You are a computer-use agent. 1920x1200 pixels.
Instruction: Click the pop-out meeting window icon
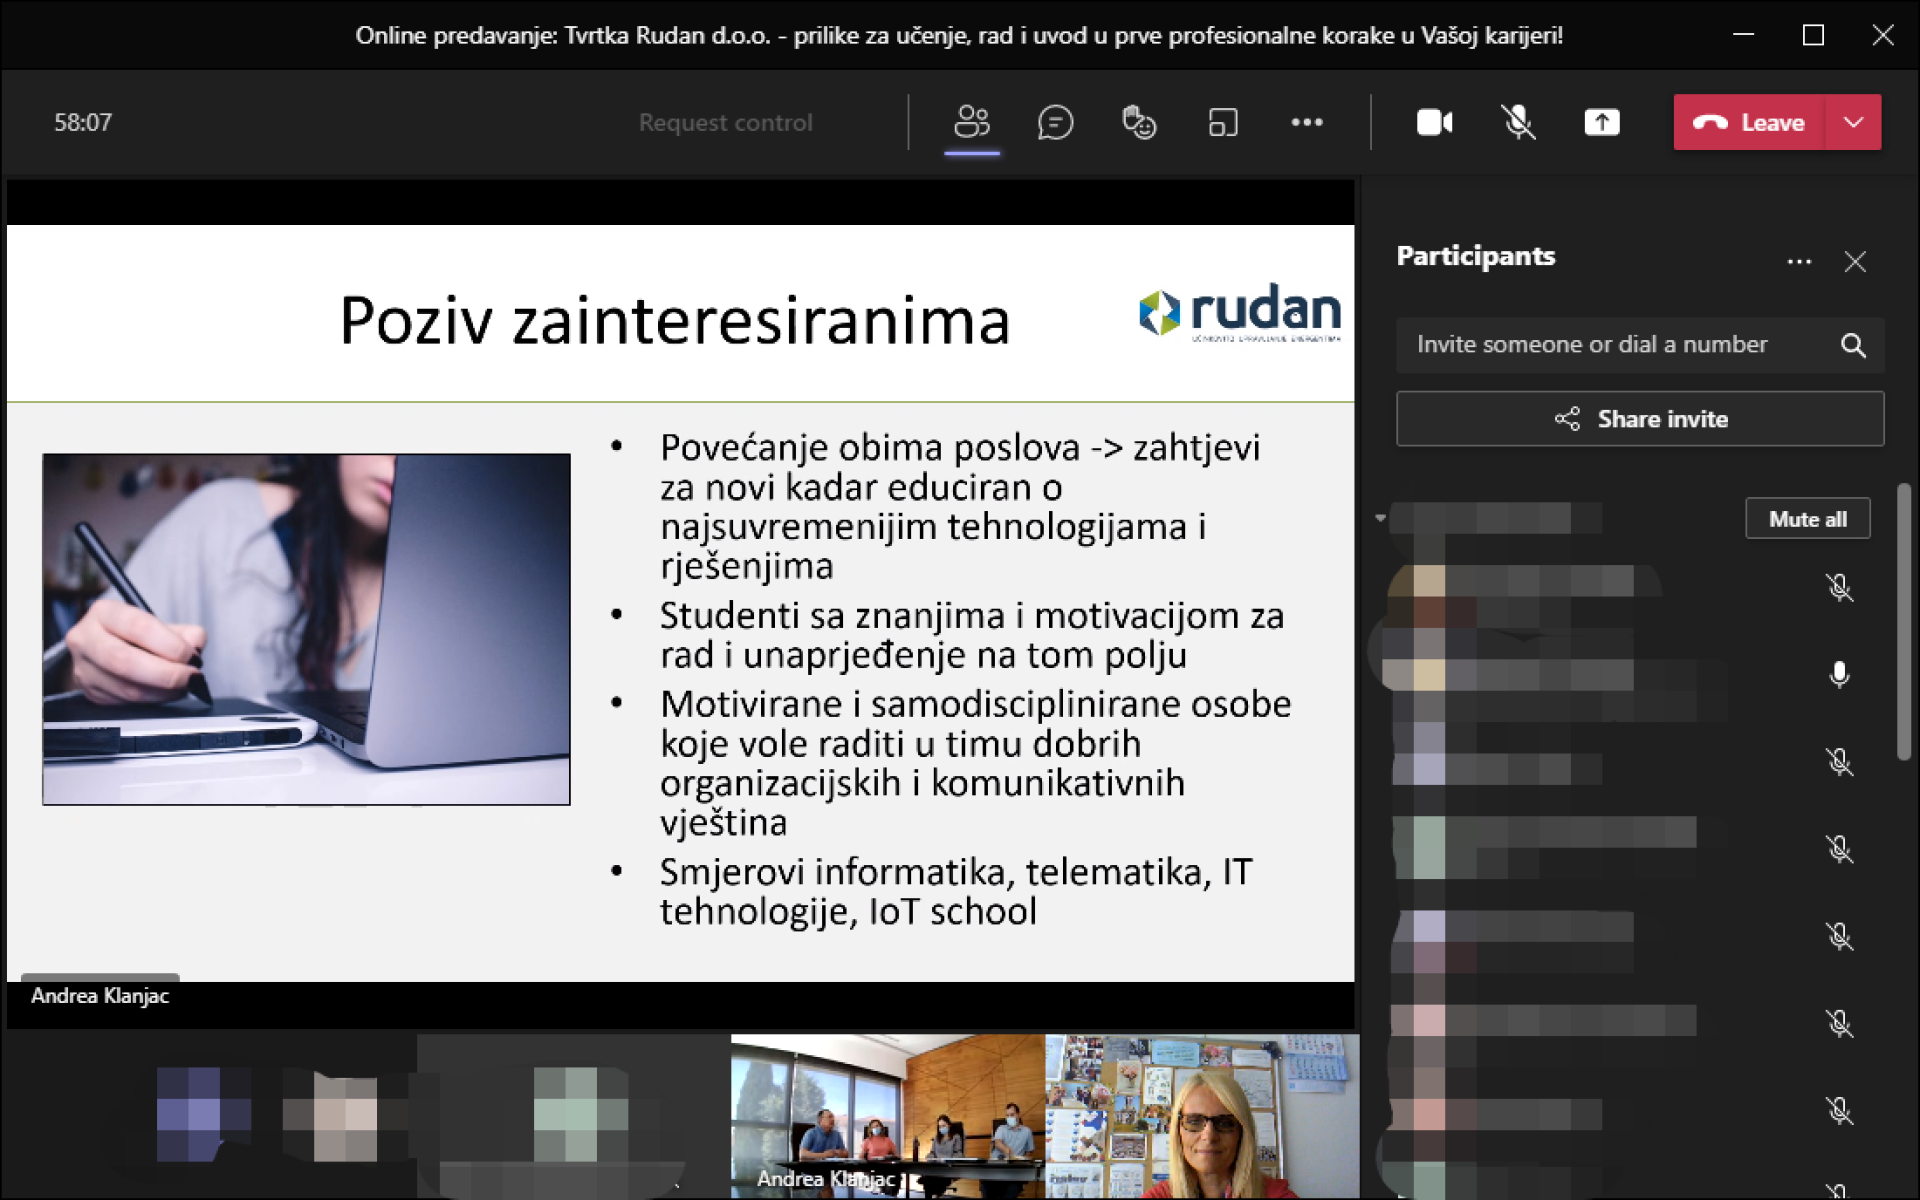pyautogui.click(x=1223, y=122)
